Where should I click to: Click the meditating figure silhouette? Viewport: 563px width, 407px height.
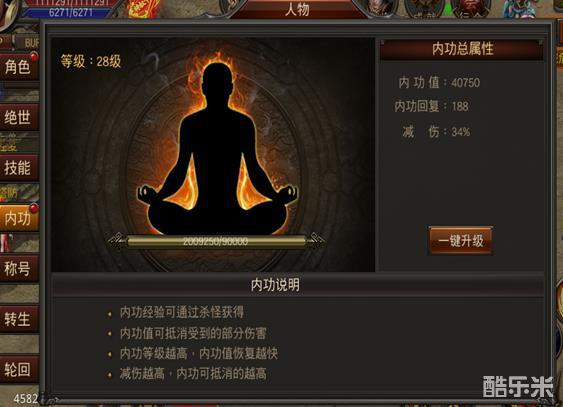[x=217, y=151]
